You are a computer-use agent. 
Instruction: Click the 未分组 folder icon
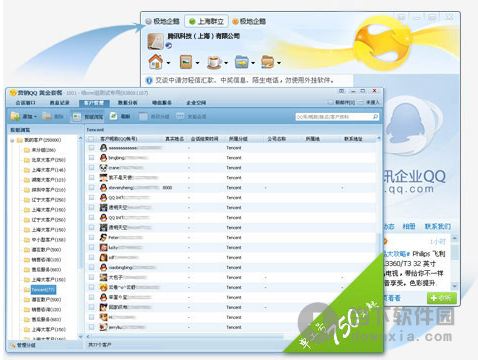point(27,150)
